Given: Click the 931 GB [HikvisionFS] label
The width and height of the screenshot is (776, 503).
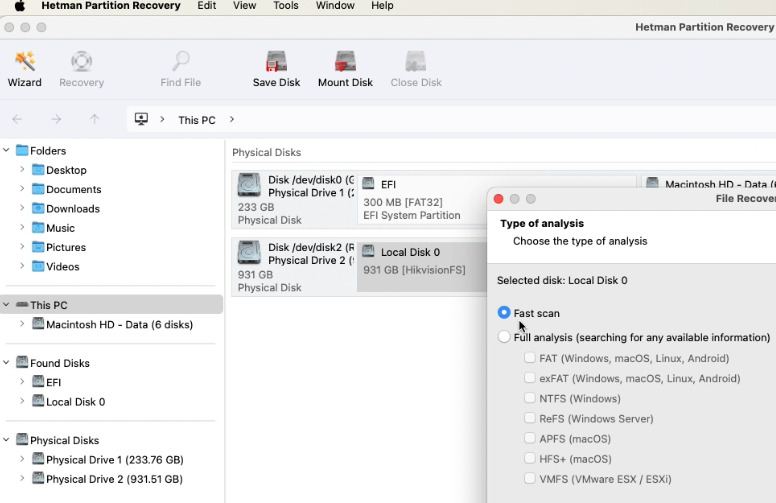Looking at the screenshot, I should click(414, 270).
